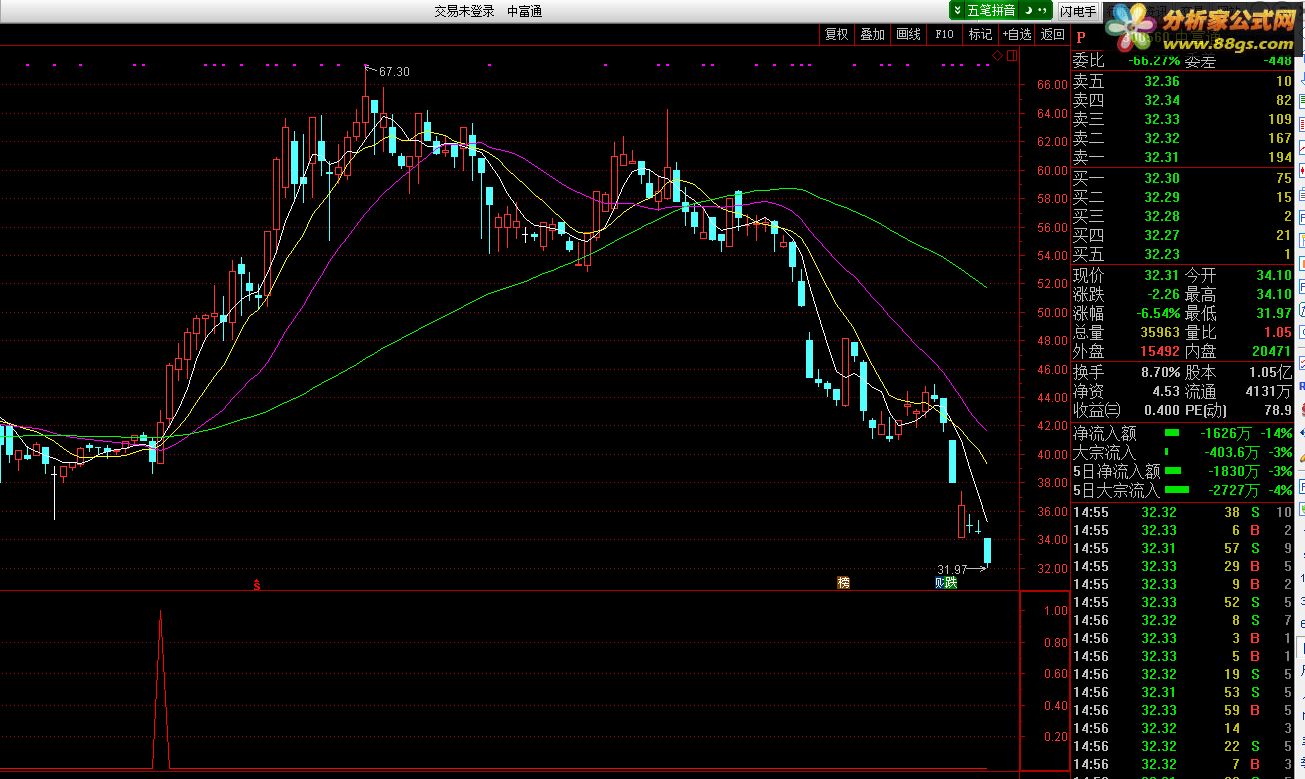This screenshot has height=779, width=1305.
Task: Click the red $ marker below chart
Action: coord(257,585)
